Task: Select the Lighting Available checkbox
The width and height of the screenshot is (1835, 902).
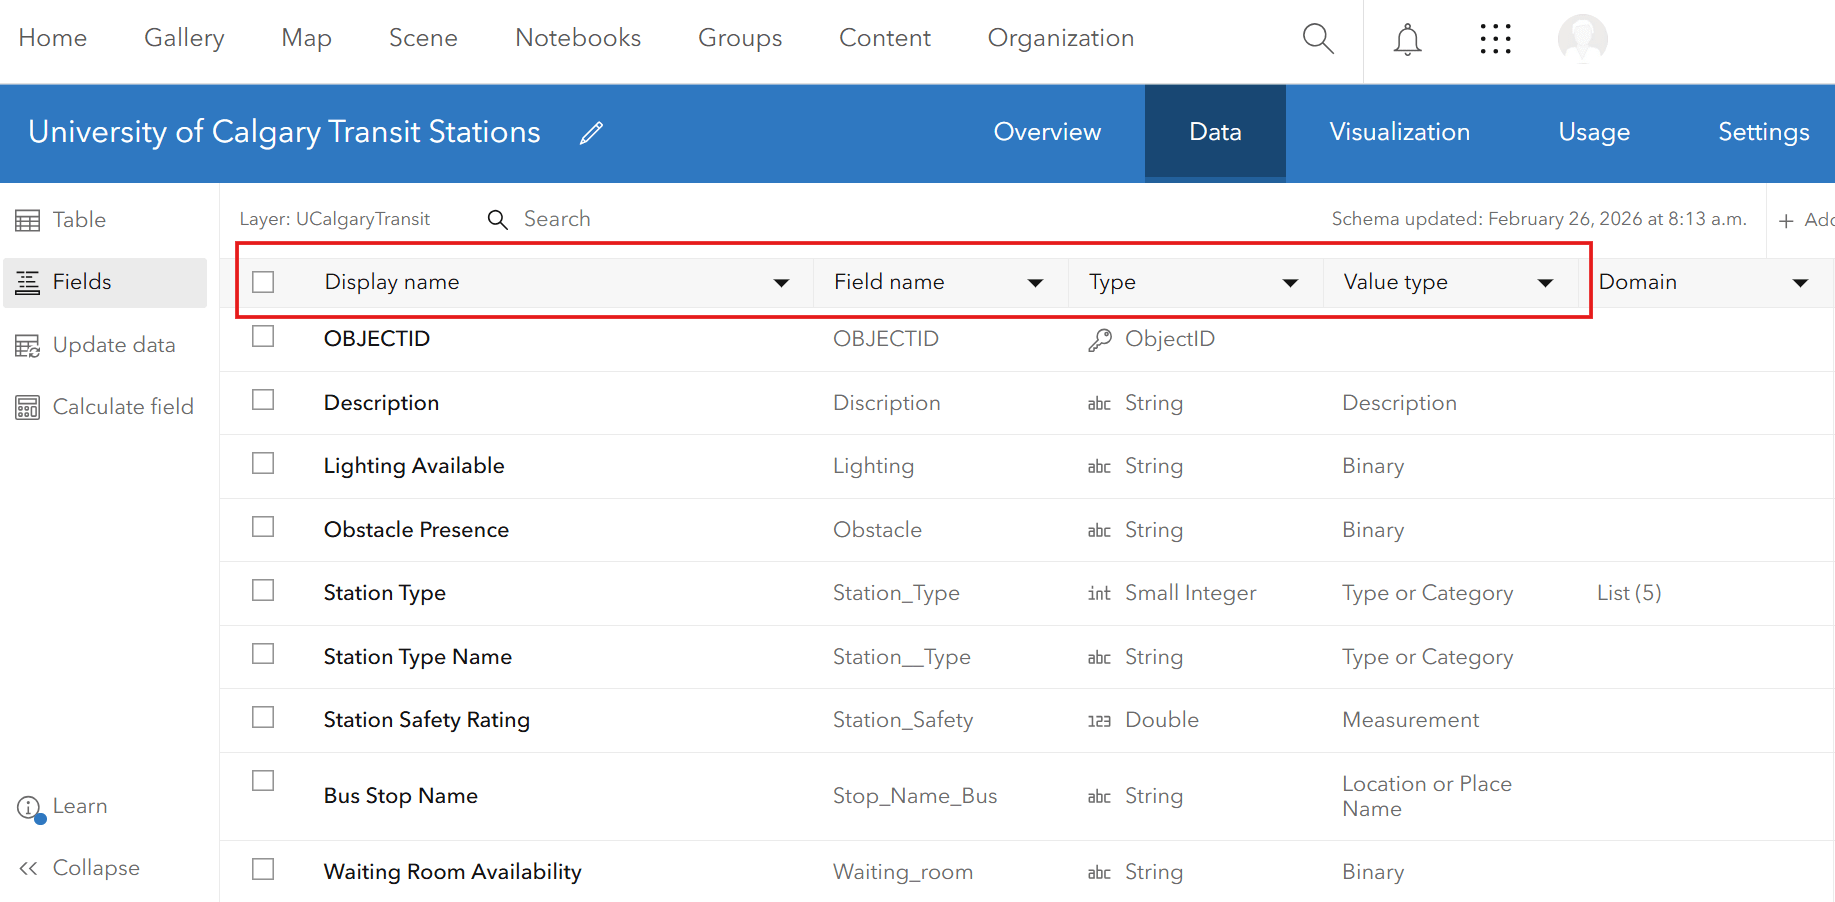Action: pos(263,463)
